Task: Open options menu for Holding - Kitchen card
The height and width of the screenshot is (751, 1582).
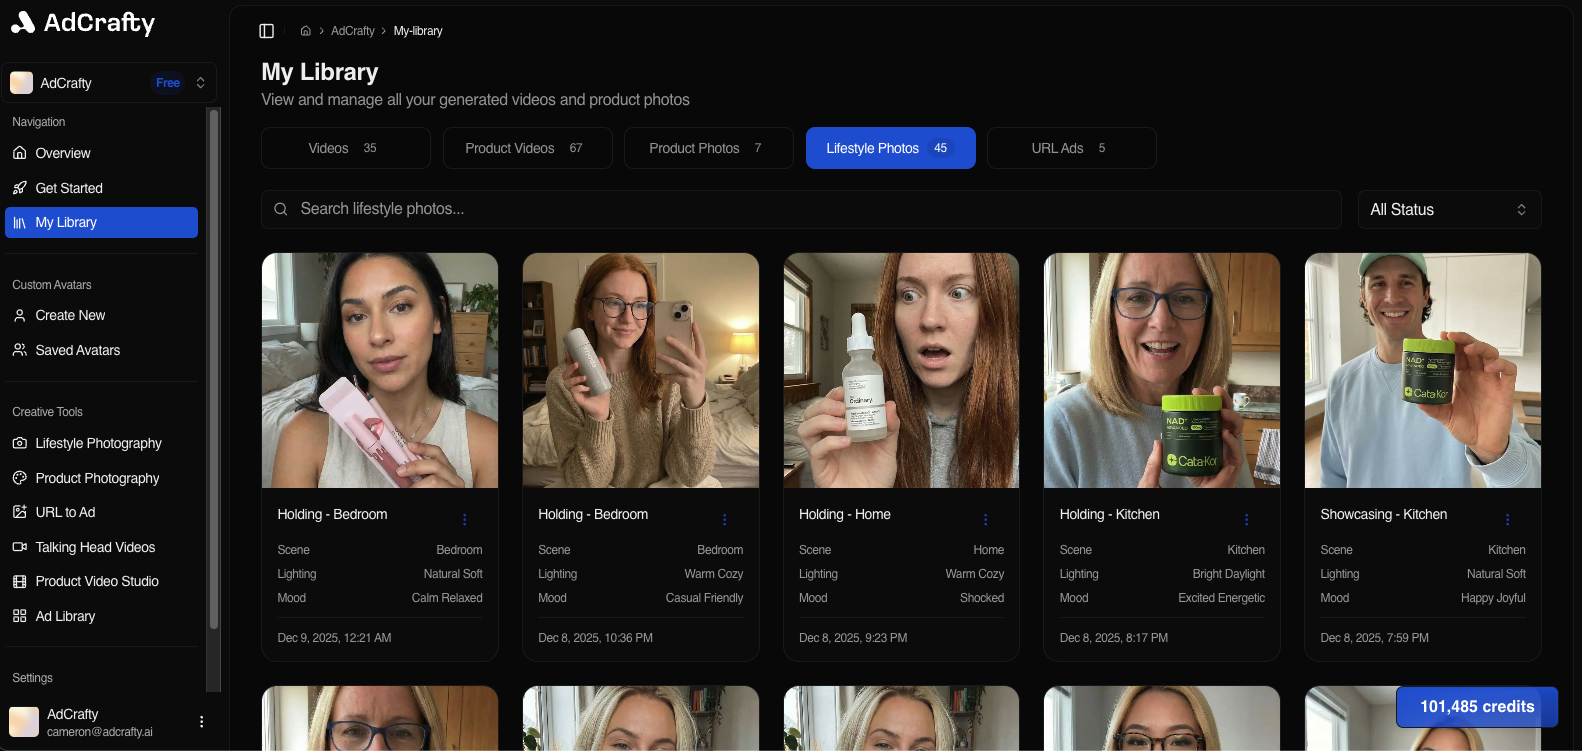Action: pyautogui.click(x=1247, y=519)
